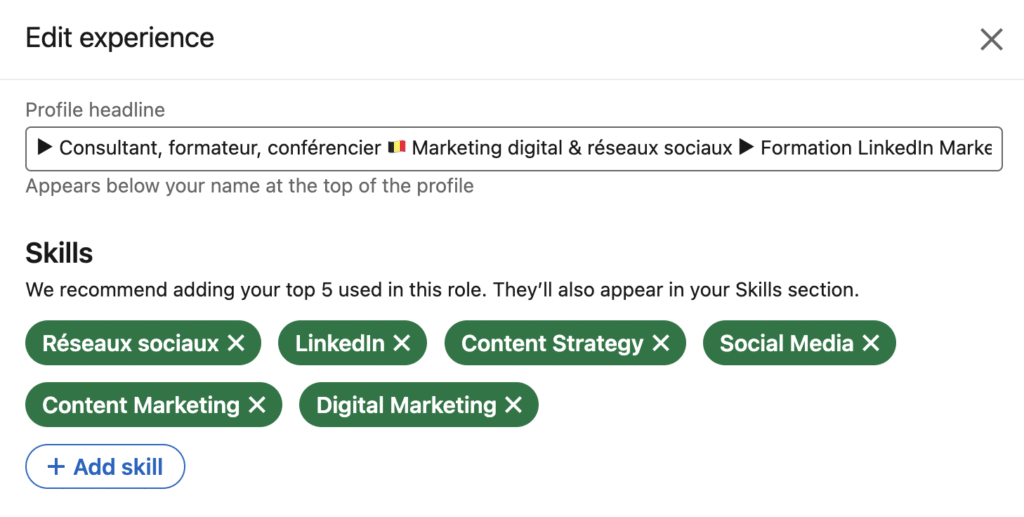Click the Profile headline field label

[x=95, y=110]
